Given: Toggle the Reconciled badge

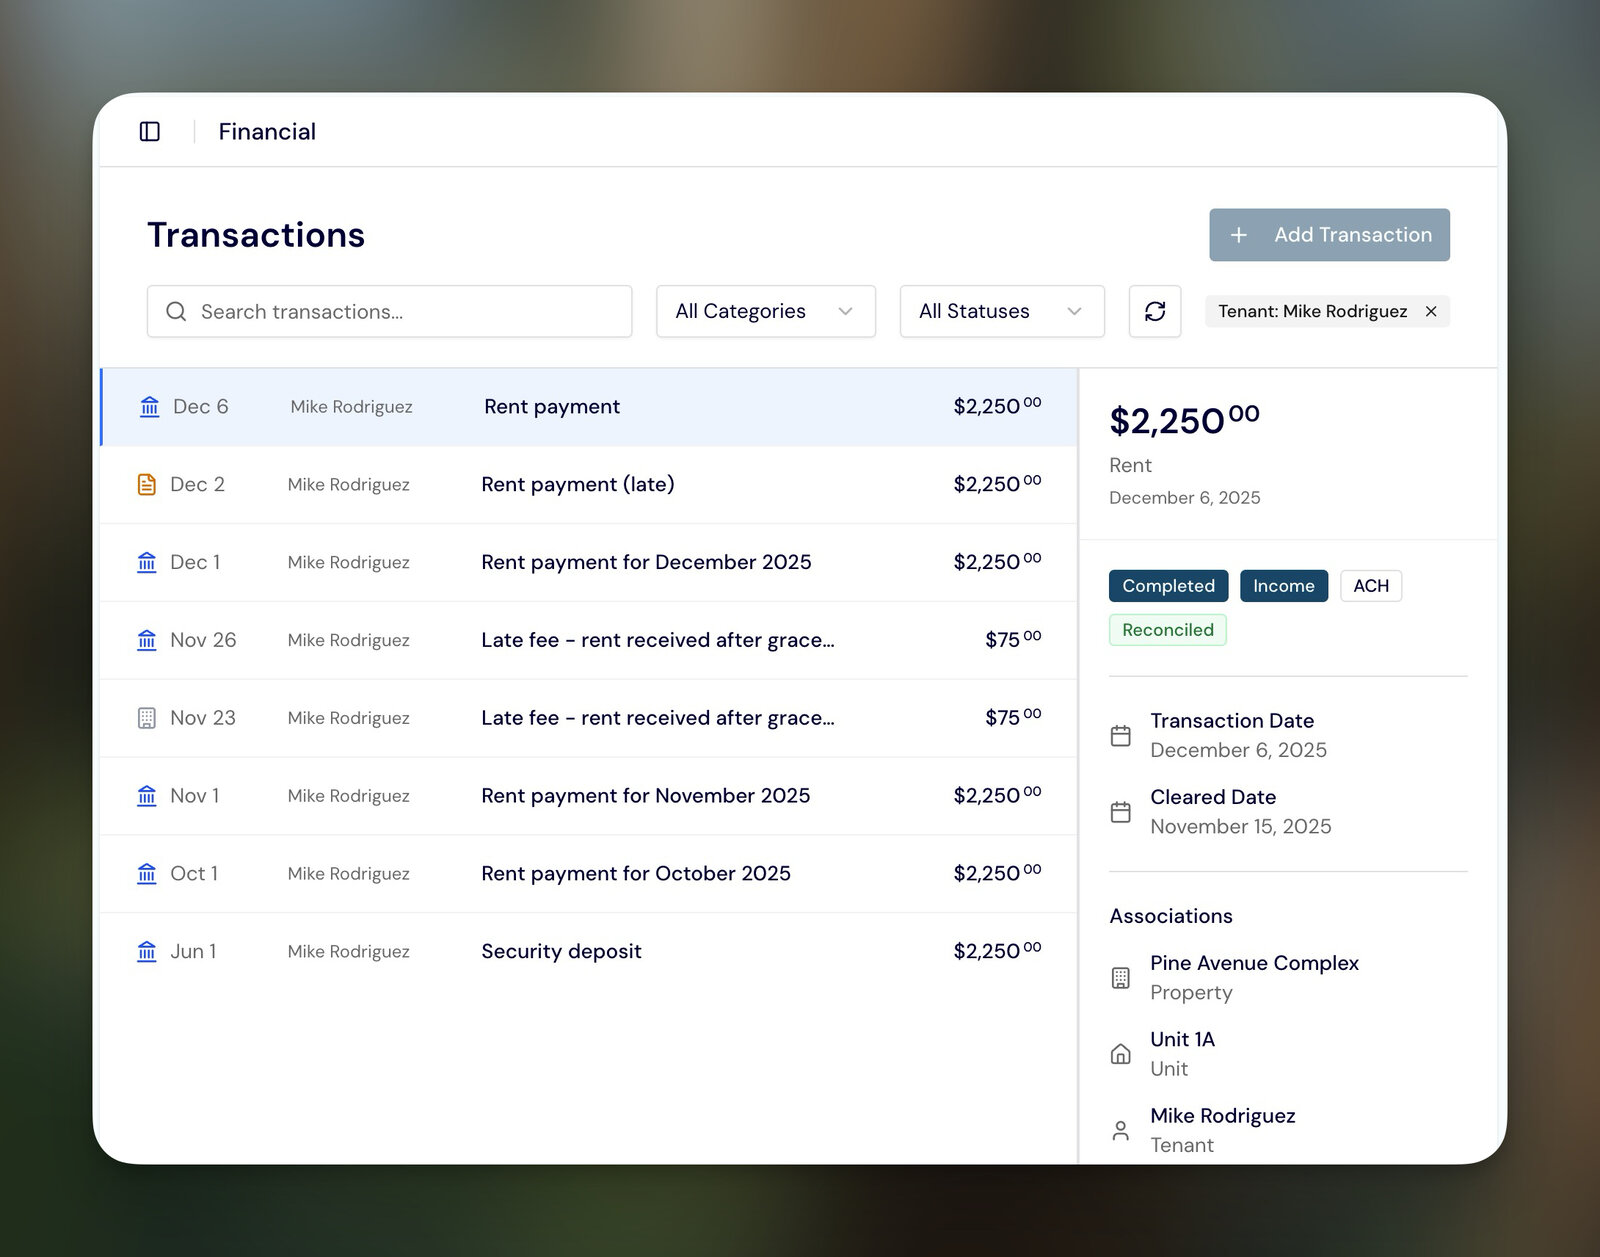Looking at the screenshot, I should pos(1167,630).
